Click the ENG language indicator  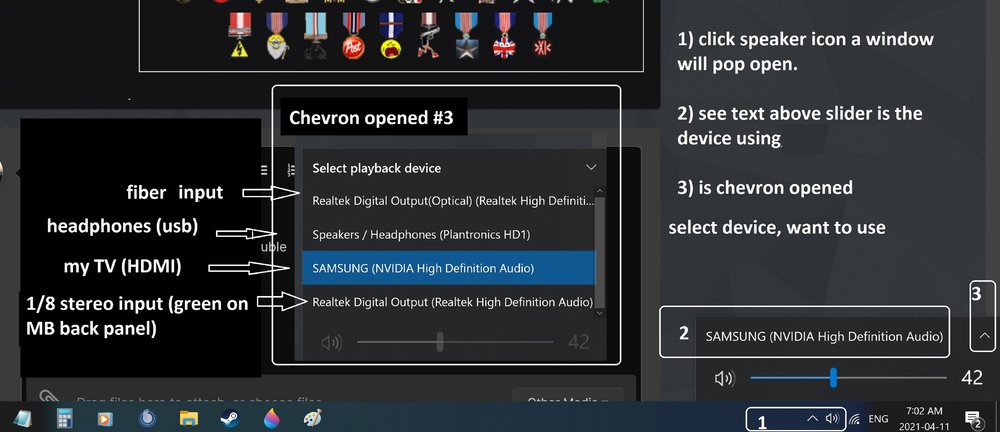(879, 418)
